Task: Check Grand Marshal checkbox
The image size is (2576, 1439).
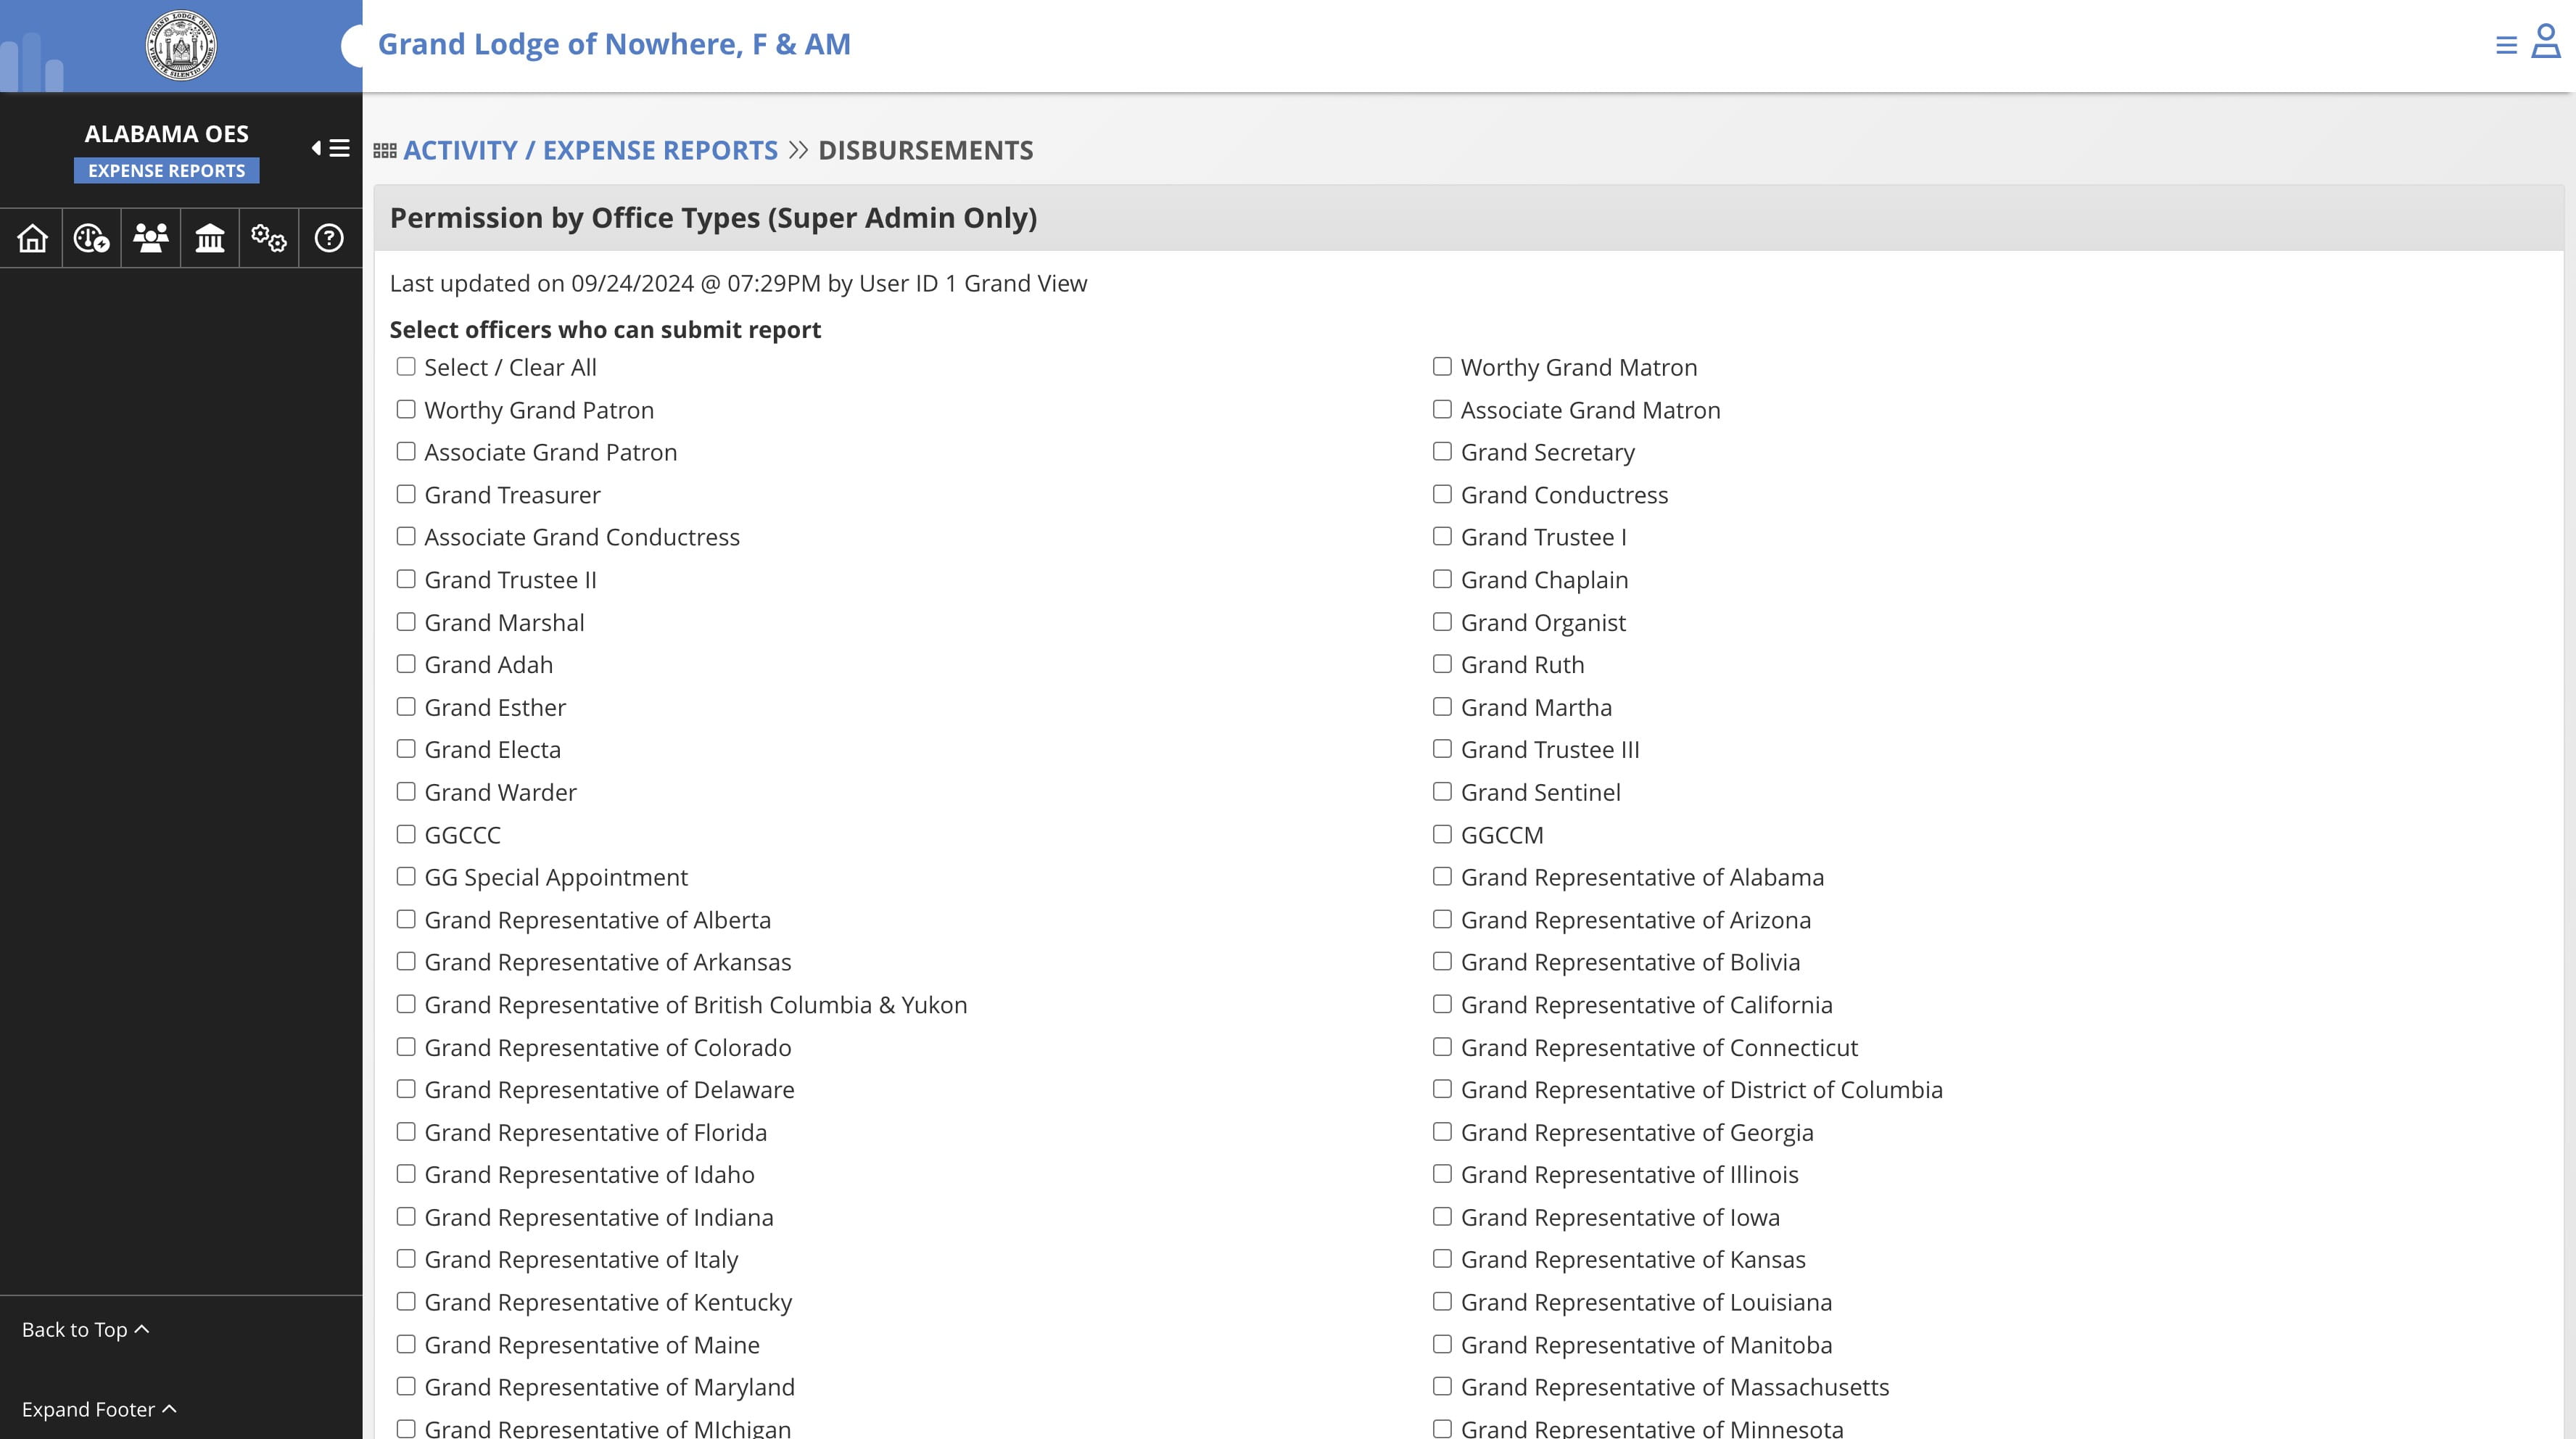Action: tap(406, 622)
